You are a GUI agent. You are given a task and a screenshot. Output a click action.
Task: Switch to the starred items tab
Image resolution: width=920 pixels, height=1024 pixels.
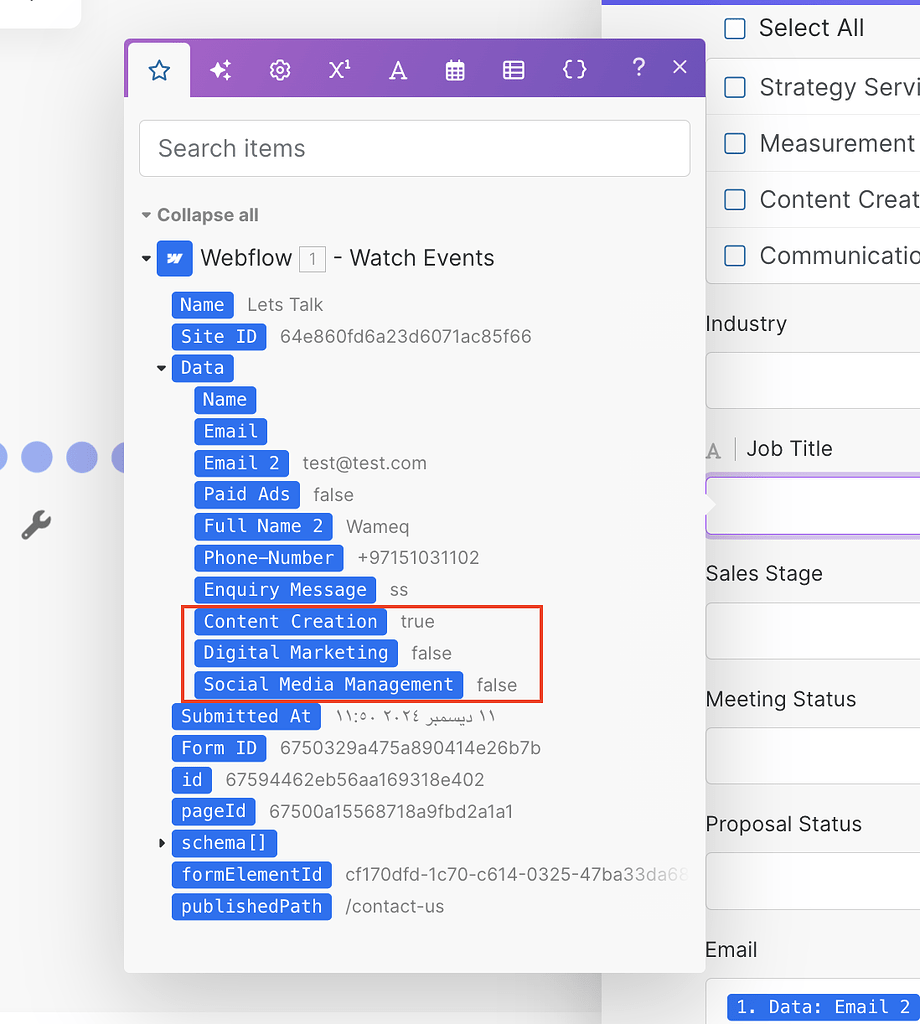pos(158,70)
